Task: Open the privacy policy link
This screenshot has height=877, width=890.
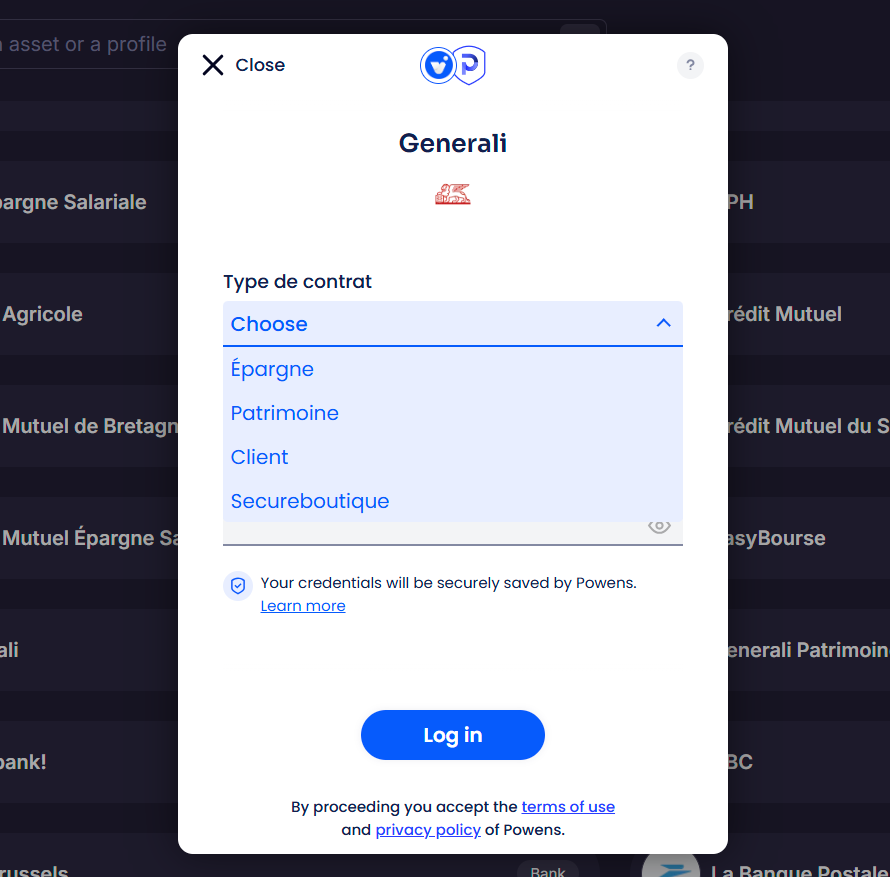Action: [428, 830]
